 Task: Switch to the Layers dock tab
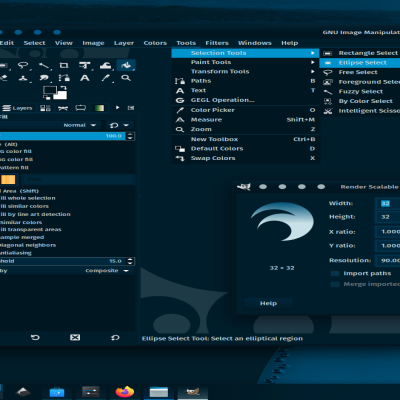coord(17,108)
